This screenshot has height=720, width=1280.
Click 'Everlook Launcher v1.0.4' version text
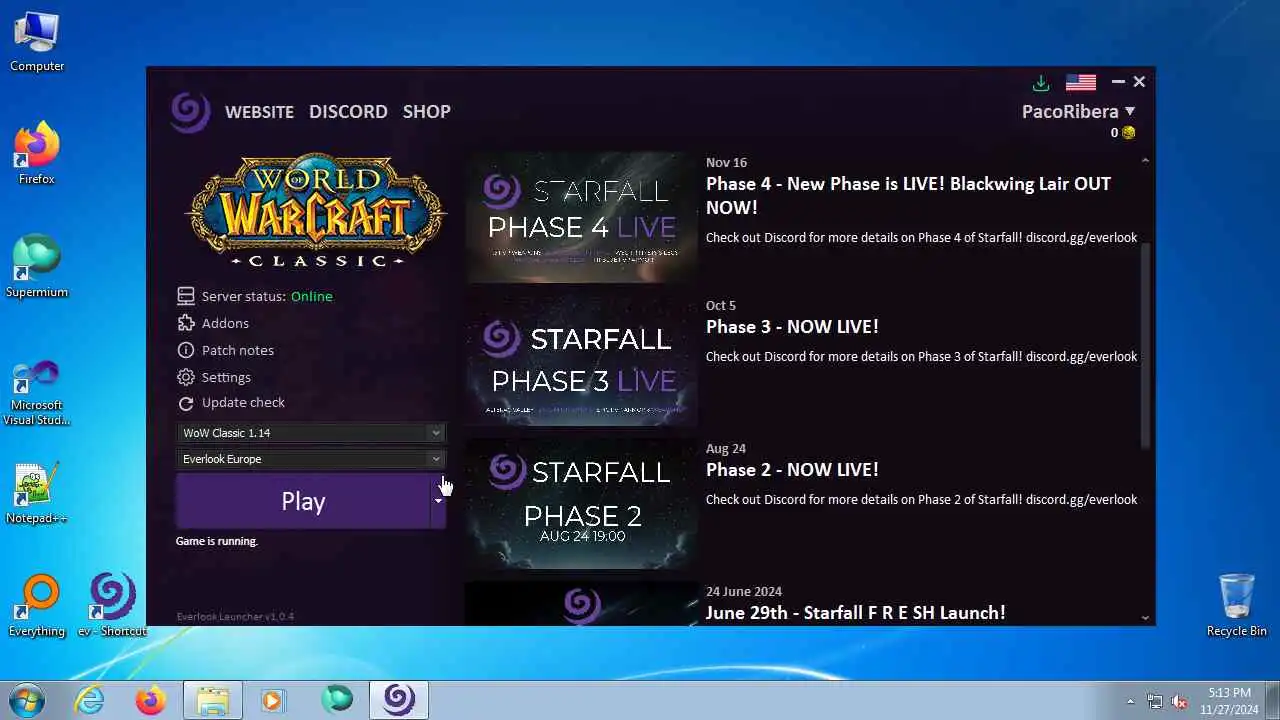pyautogui.click(x=235, y=616)
